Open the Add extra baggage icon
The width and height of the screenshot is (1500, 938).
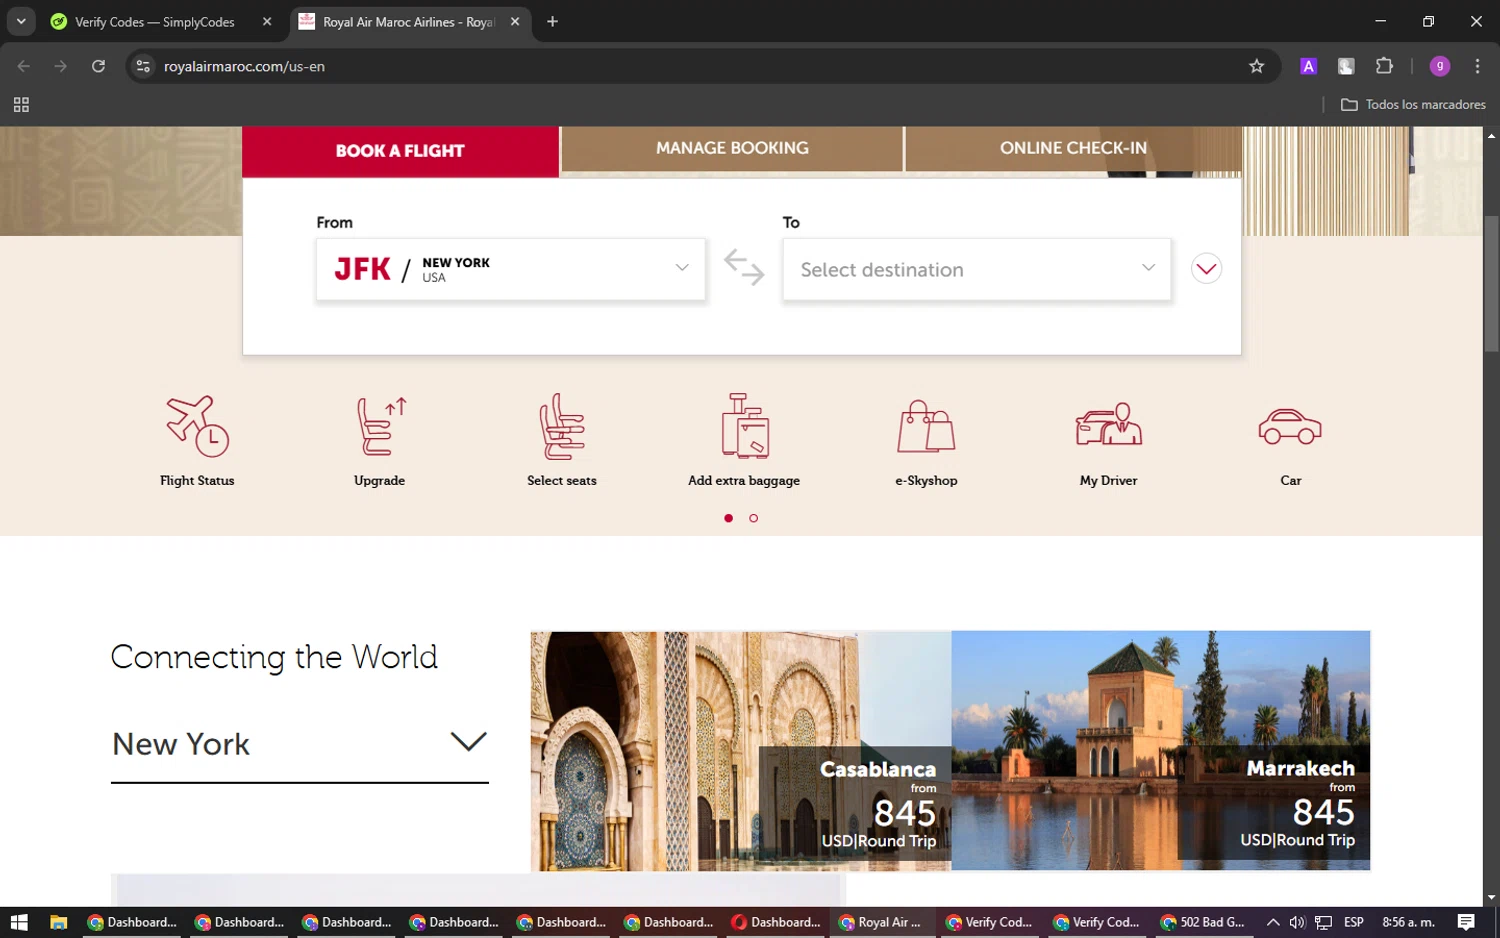(x=744, y=427)
